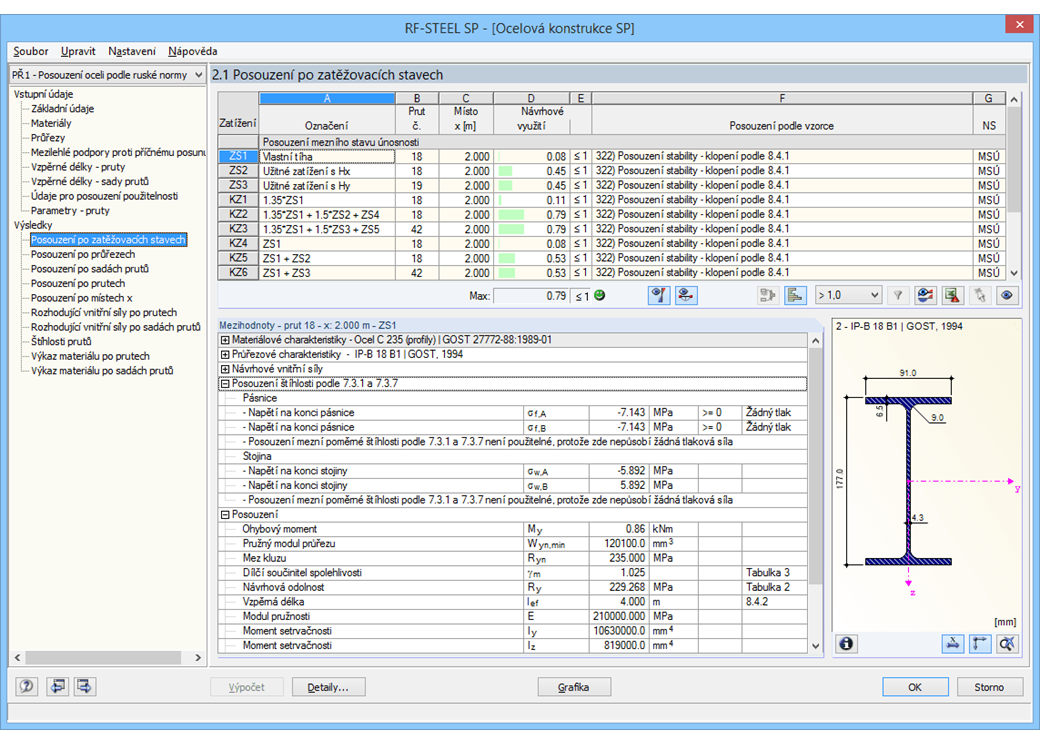Click the Grafika button
The height and width of the screenshot is (744, 1040).
tap(574, 687)
